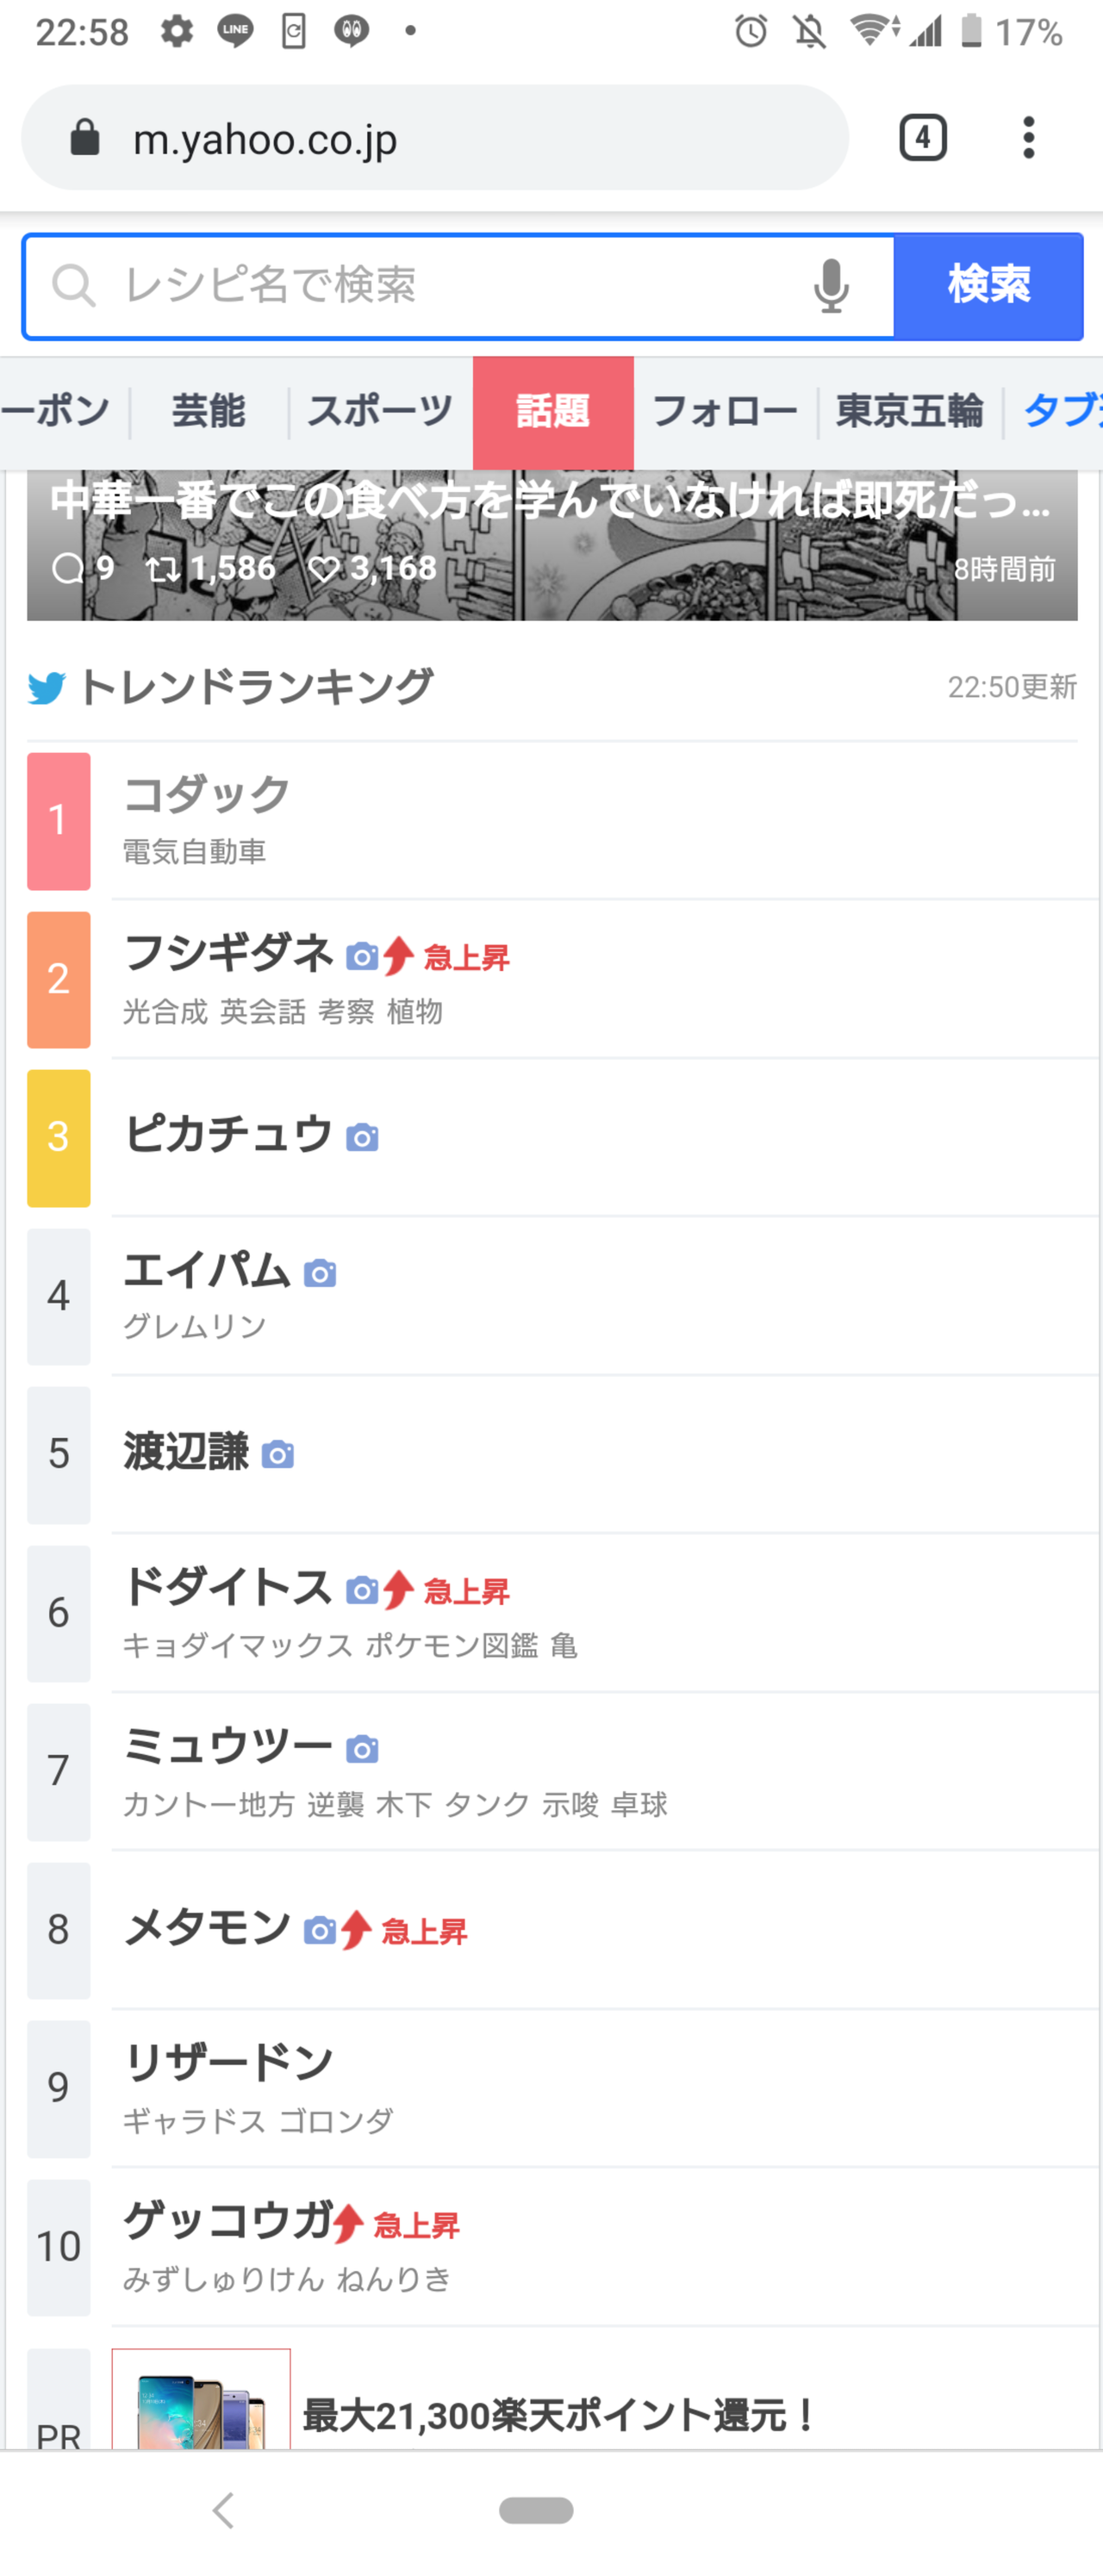The image size is (1103, 2576).
Task: Open the 楽天ポイント還元 PR ad thumbnail
Action: click(x=201, y=2400)
